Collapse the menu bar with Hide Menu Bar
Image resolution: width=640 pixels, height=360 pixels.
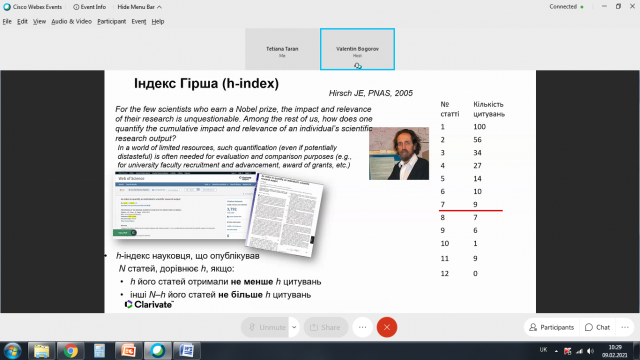[139, 7]
